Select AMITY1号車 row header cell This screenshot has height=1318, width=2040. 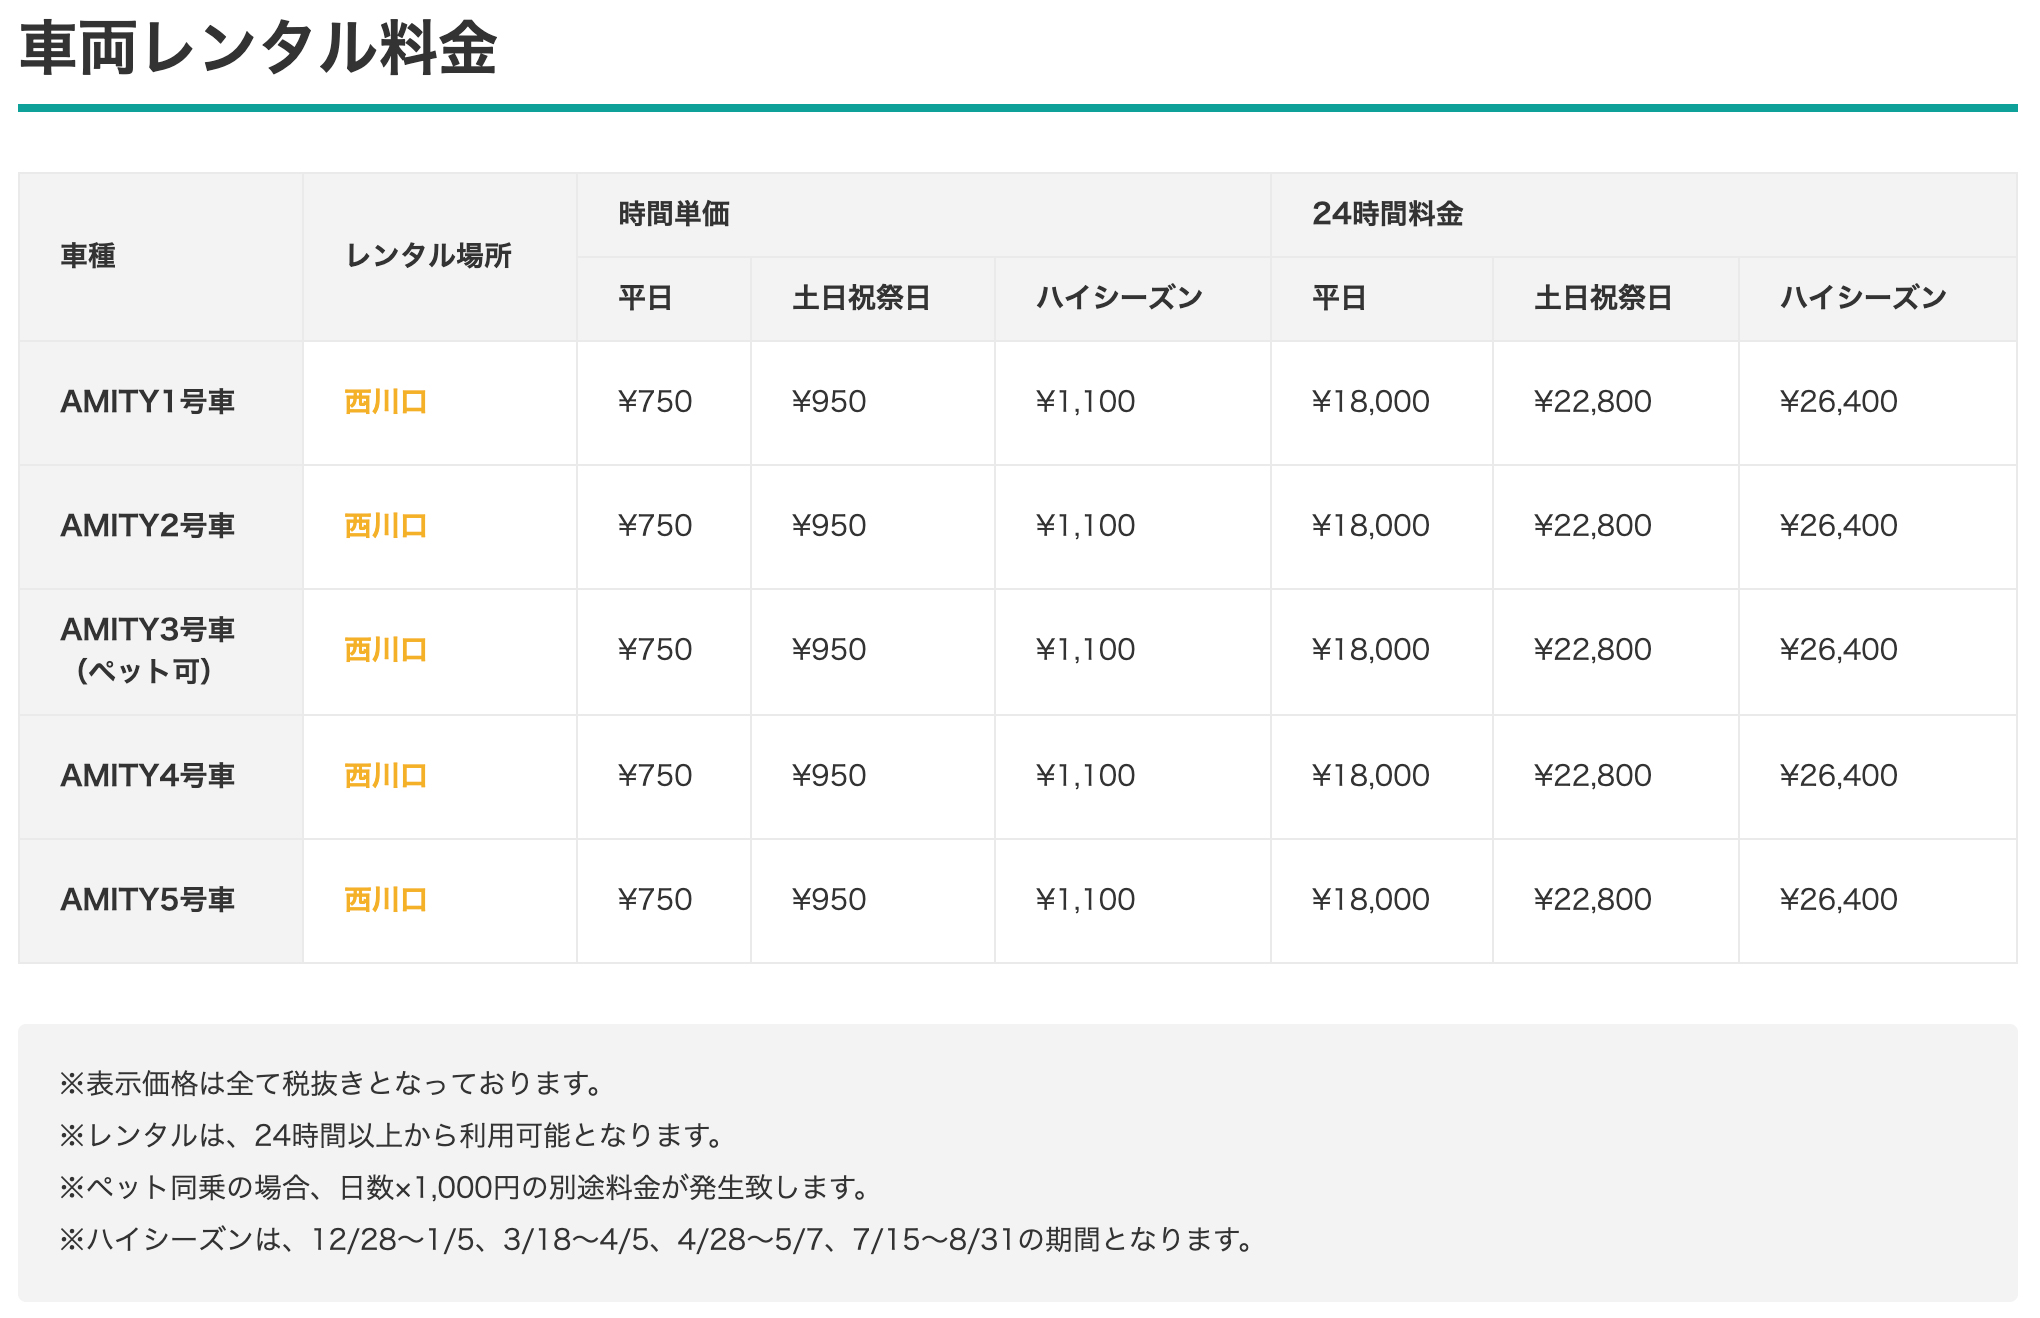pos(148,402)
